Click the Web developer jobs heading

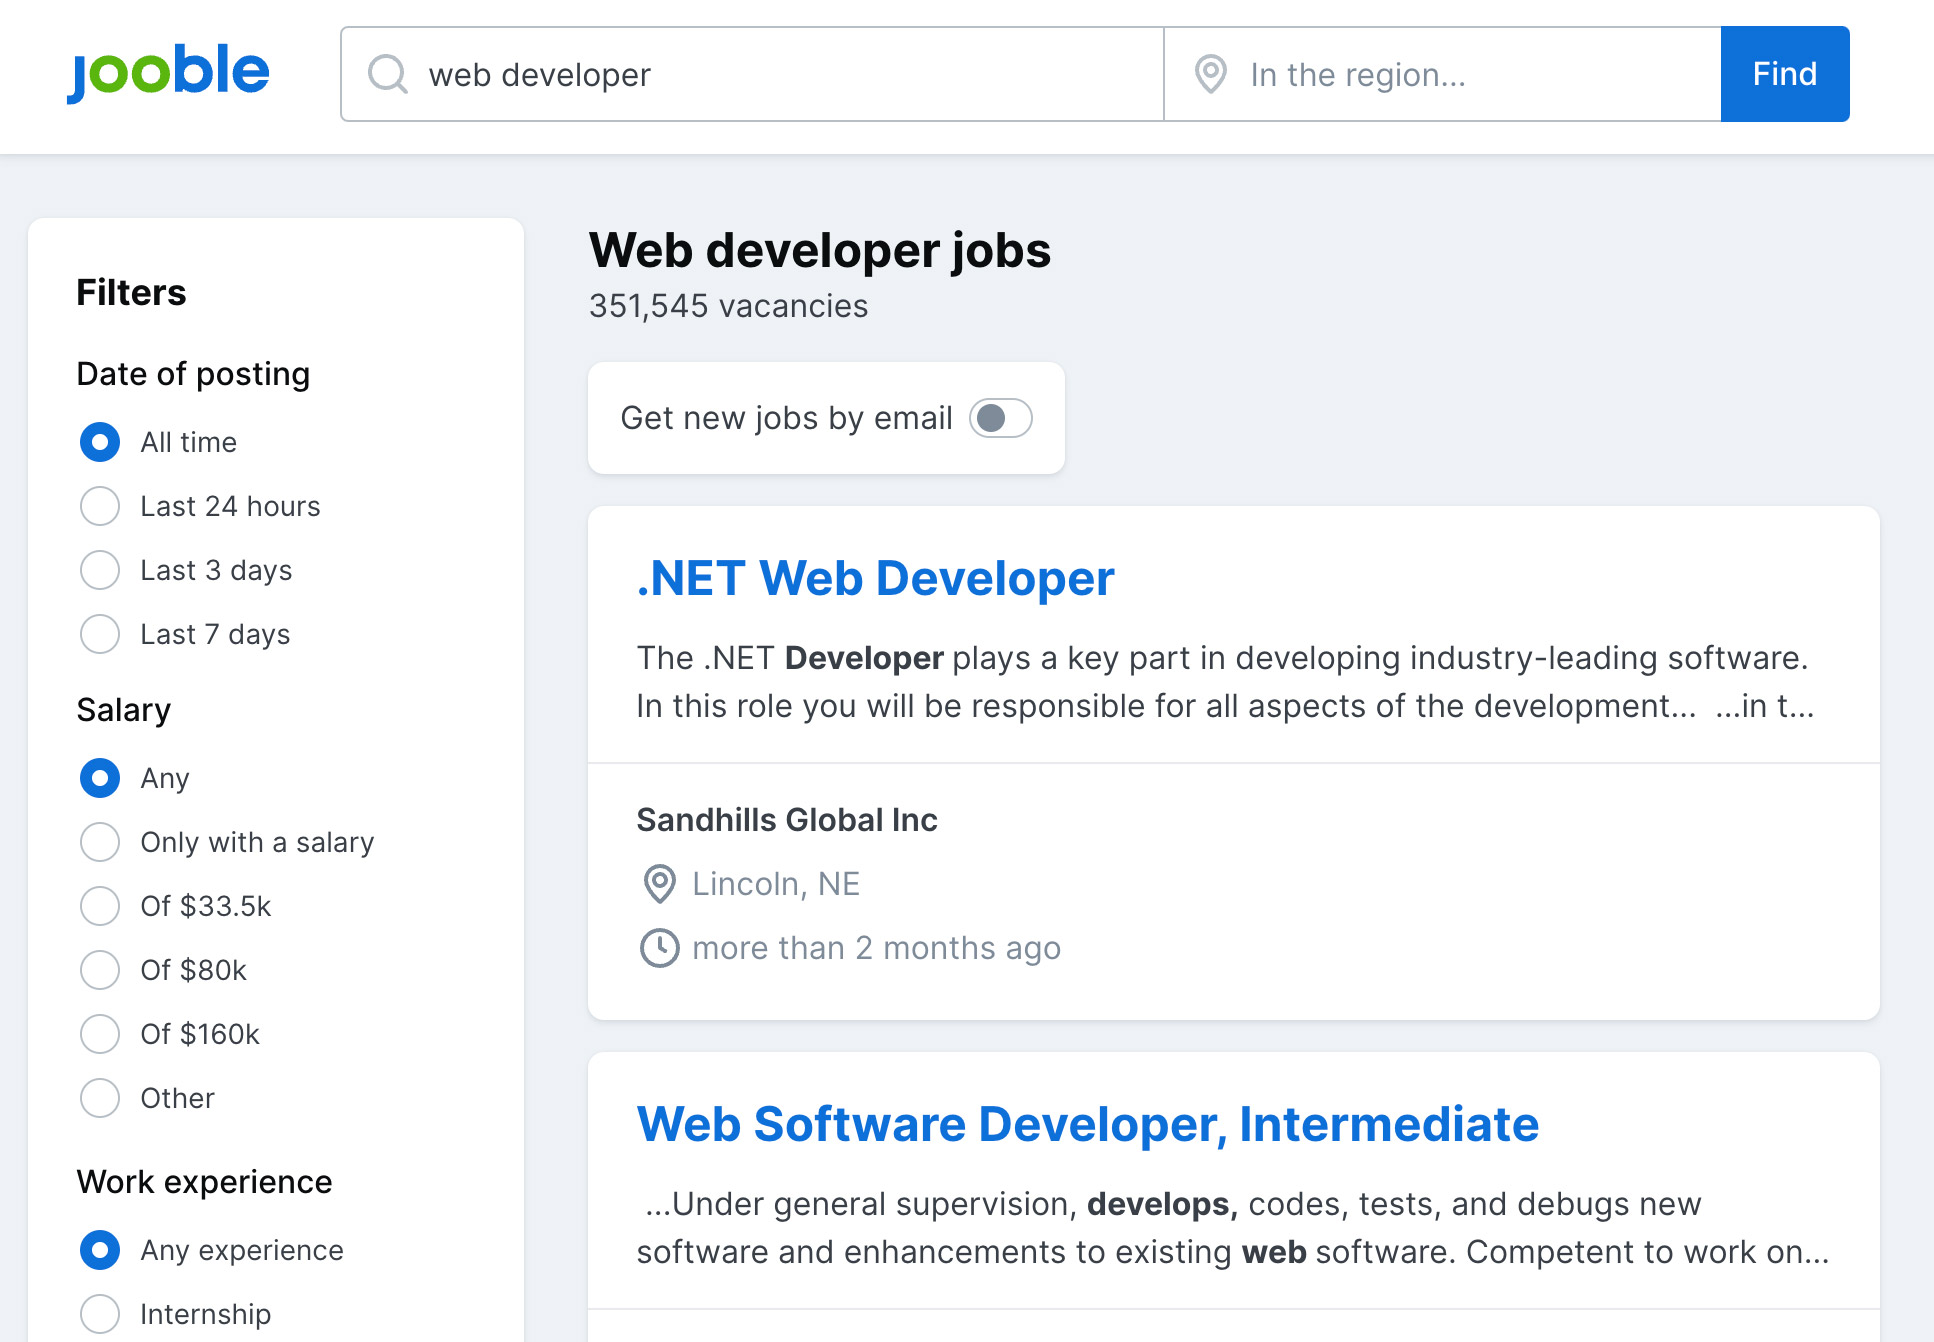(820, 250)
